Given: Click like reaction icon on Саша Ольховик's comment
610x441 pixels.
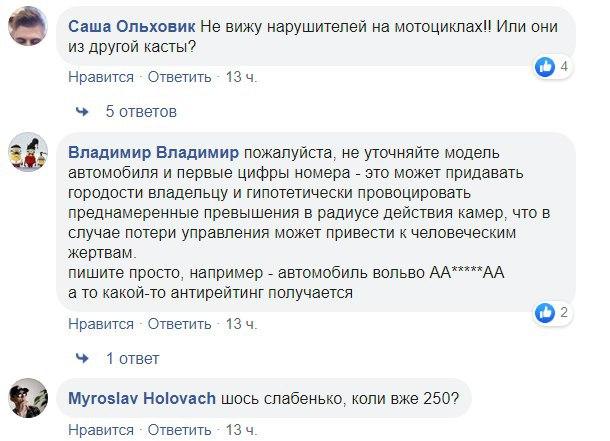Looking at the screenshot, I should (x=545, y=67).
